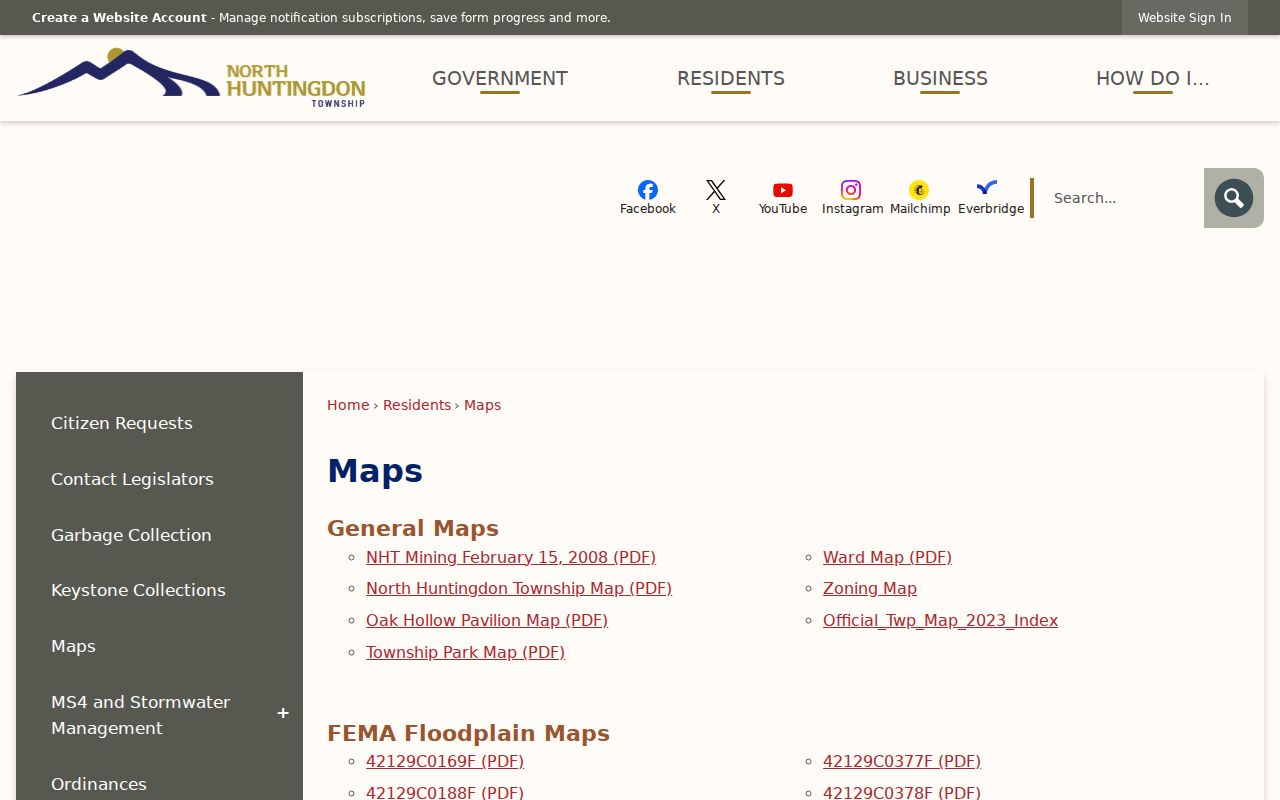Focus the Search input field
This screenshot has width=1280, height=800.
[1121, 198]
